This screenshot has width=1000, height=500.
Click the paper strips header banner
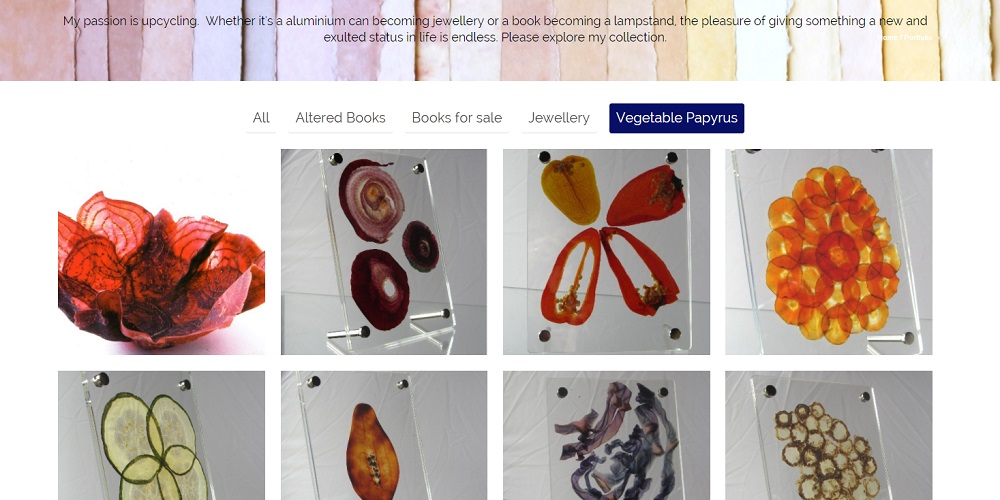[500, 40]
